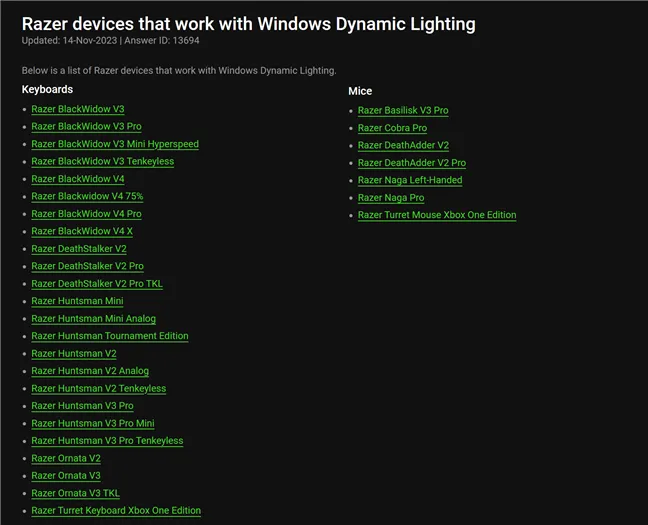Screen dimensions: 648x525
Task: Open the Razer Blackwidow V4 75% link
Action: tap(87, 197)
